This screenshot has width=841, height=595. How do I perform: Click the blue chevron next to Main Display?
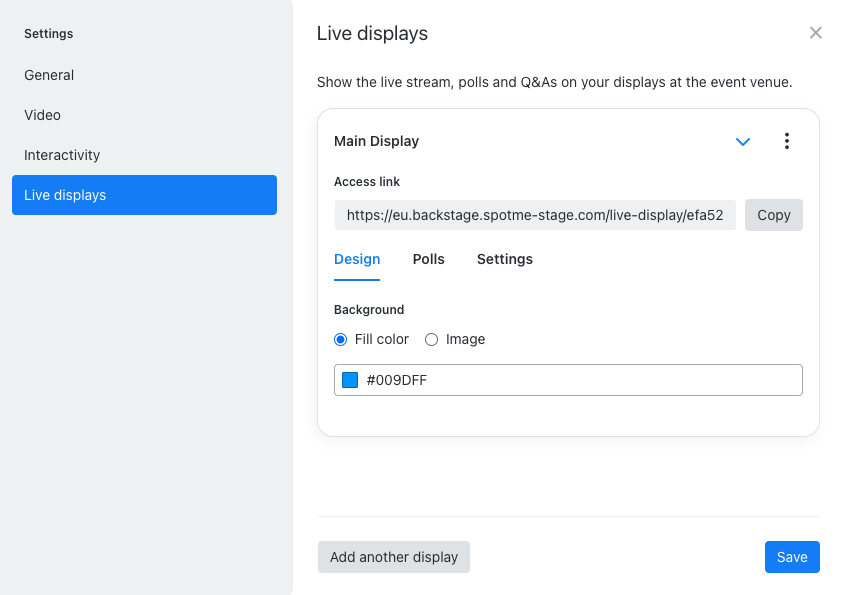click(743, 141)
